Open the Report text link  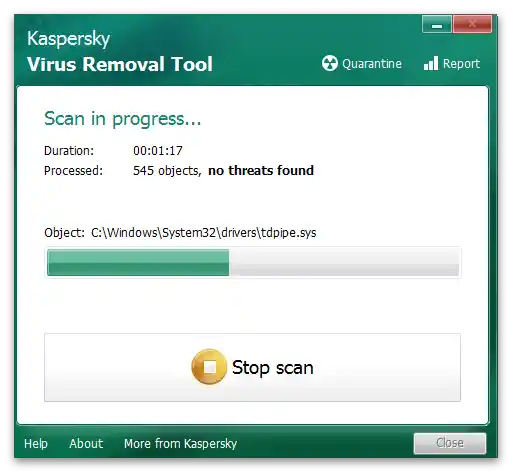point(461,64)
